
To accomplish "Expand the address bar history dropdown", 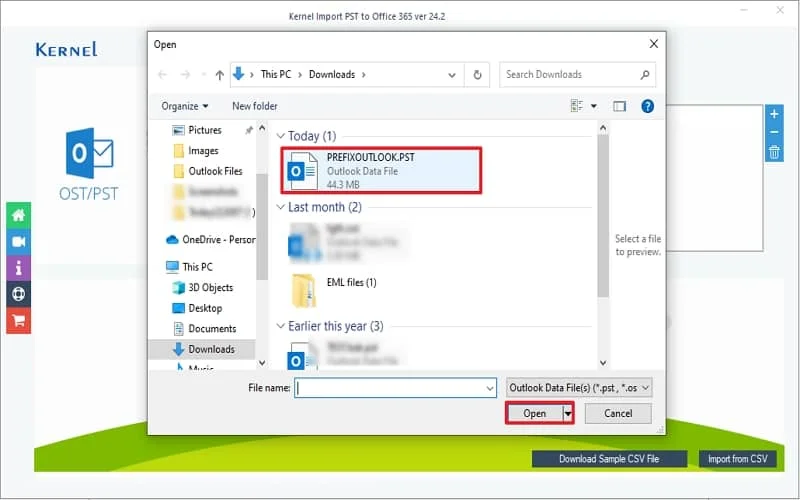I will [452, 75].
